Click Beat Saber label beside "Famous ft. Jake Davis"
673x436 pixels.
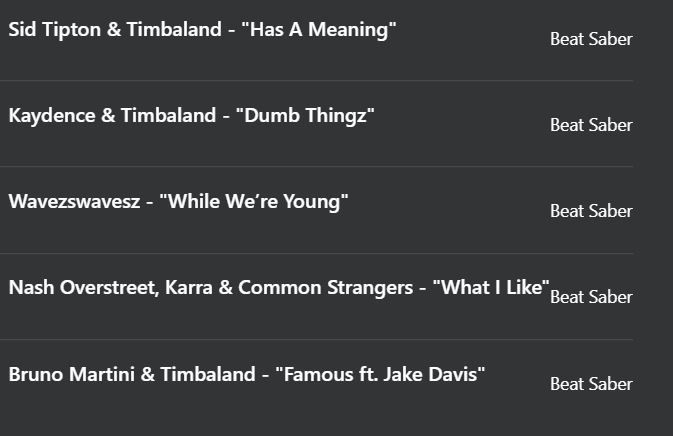tap(591, 384)
